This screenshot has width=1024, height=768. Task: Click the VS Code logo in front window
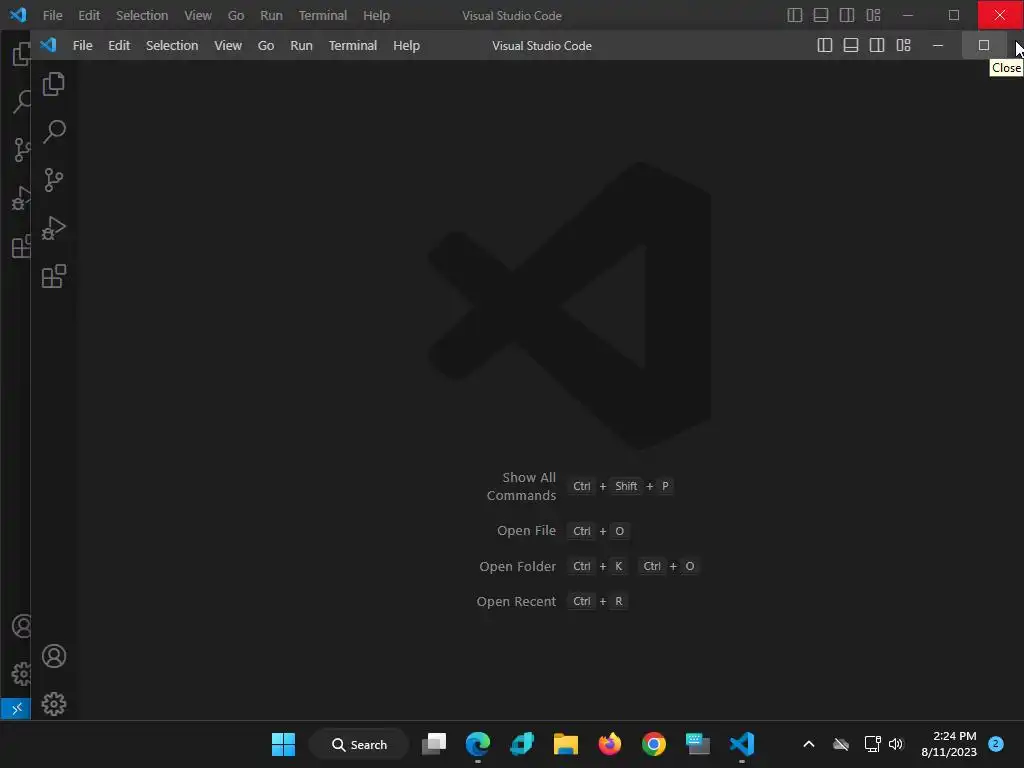point(48,45)
